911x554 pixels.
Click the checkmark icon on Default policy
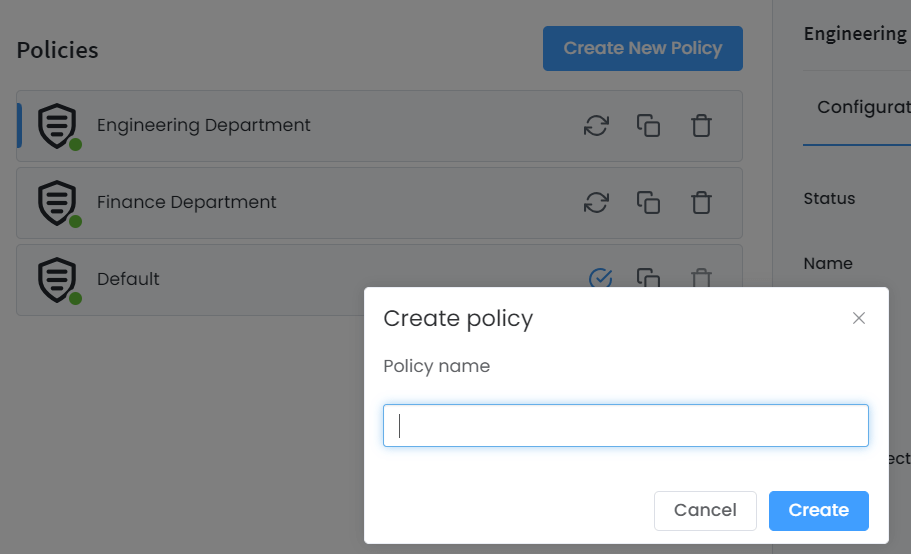(600, 278)
